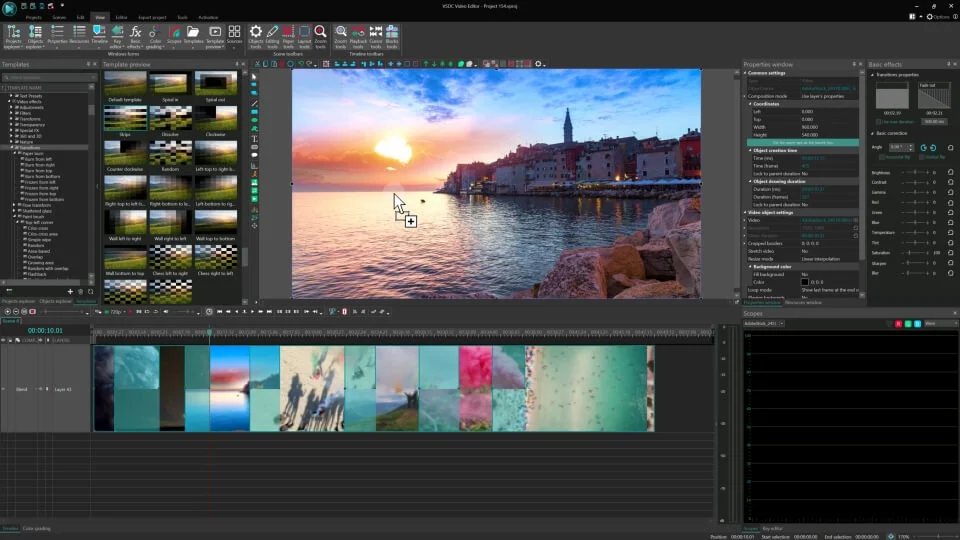This screenshot has height=540, width=960.
Task: Open the Editor ribbon tab
Action: (x=121, y=17)
